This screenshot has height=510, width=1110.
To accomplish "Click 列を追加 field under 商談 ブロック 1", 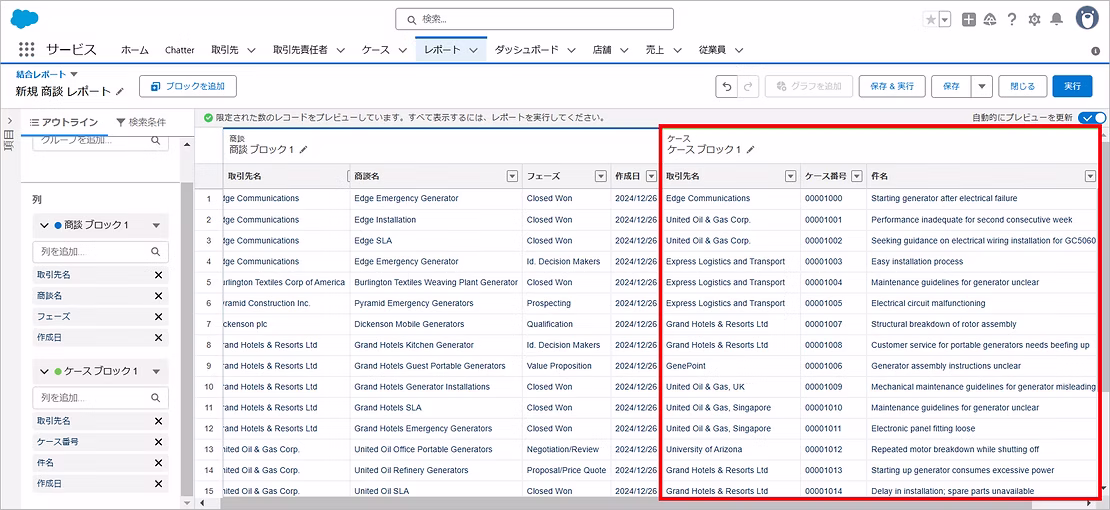I will (101, 251).
